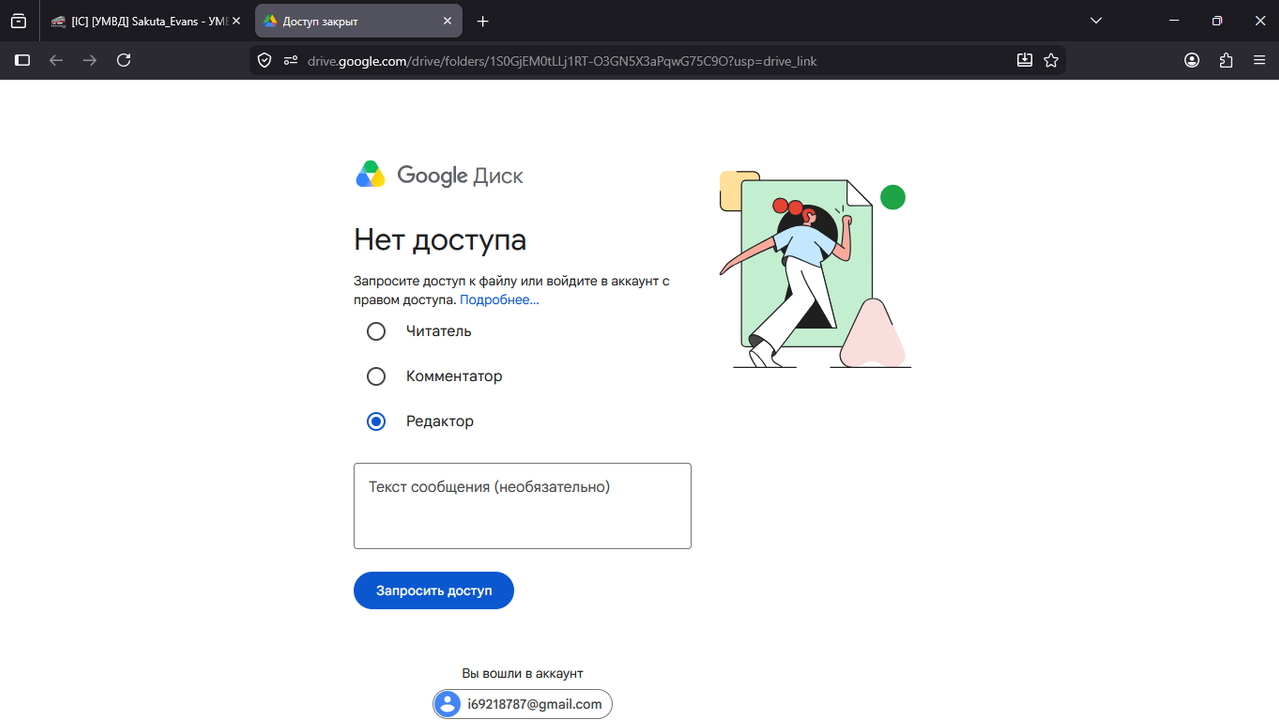Image resolution: width=1279 pixels, height=720 pixels.
Task: Open site permissions icon in address bar
Action: pyautogui.click(x=291, y=60)
